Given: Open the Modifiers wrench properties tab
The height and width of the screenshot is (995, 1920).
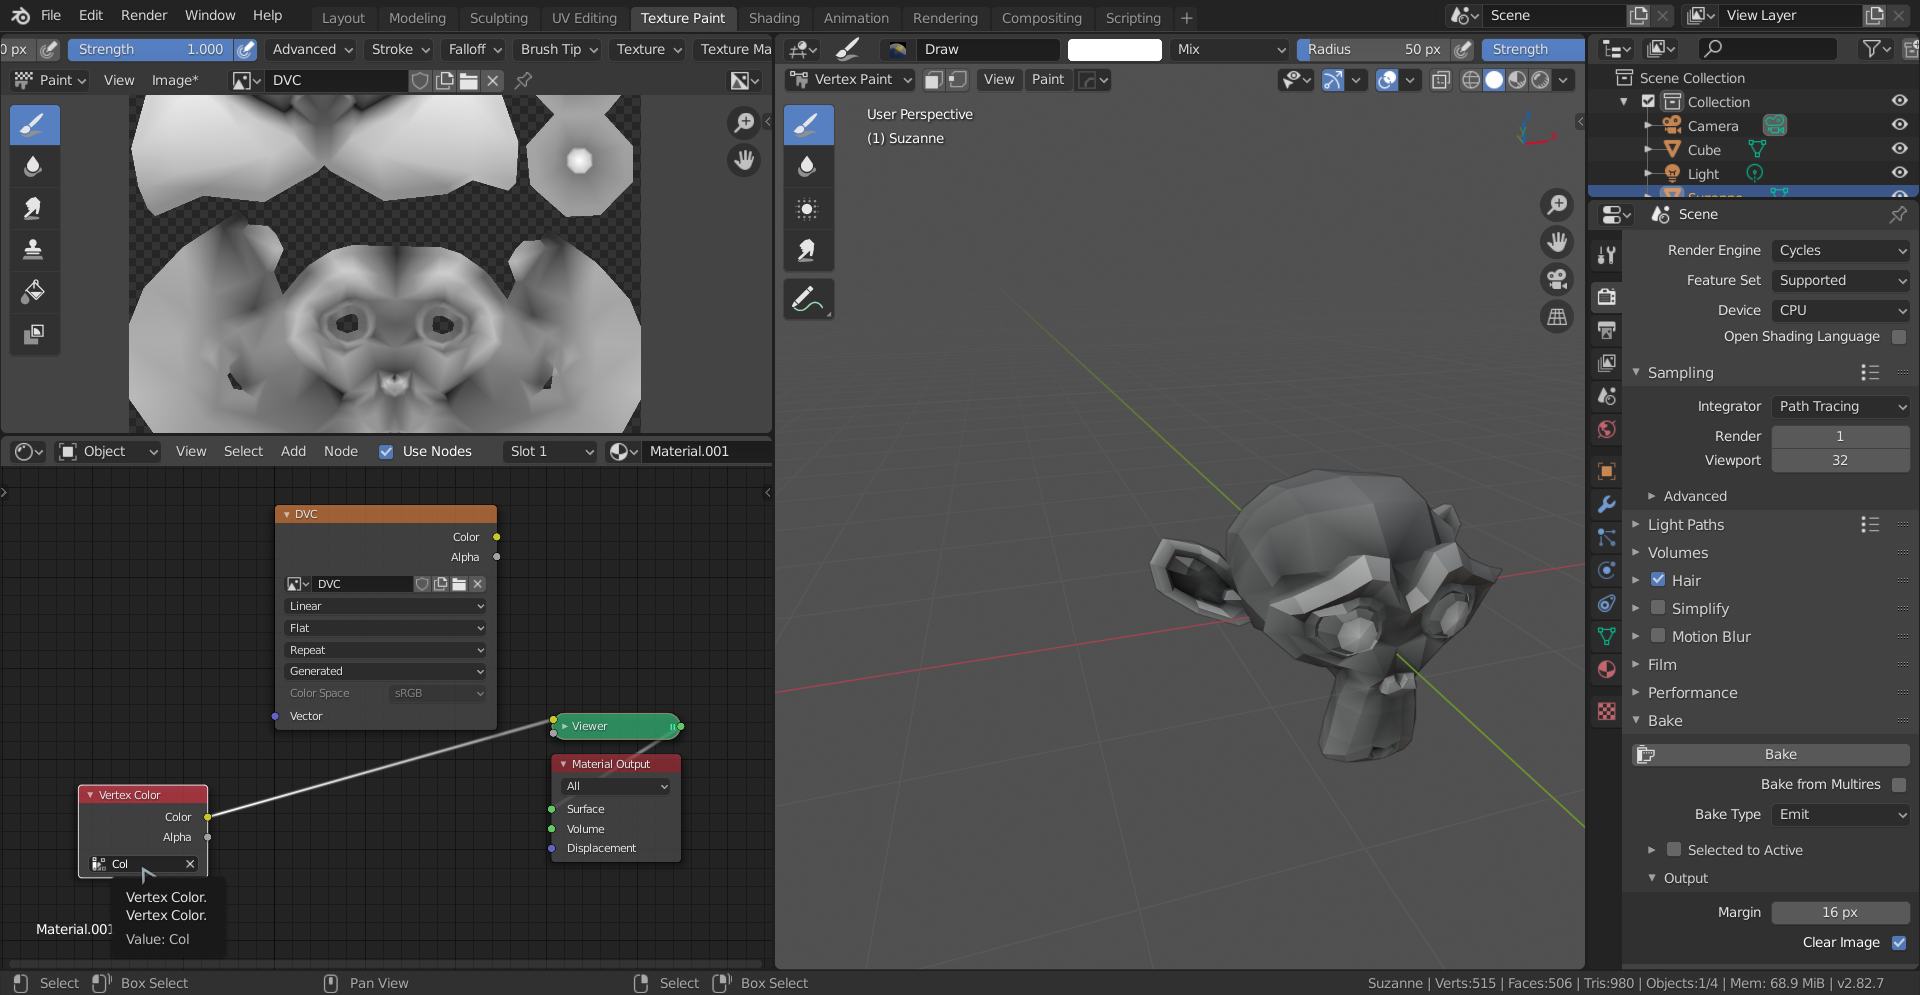Looking at the screenshot, I should tap(1606, 505).
